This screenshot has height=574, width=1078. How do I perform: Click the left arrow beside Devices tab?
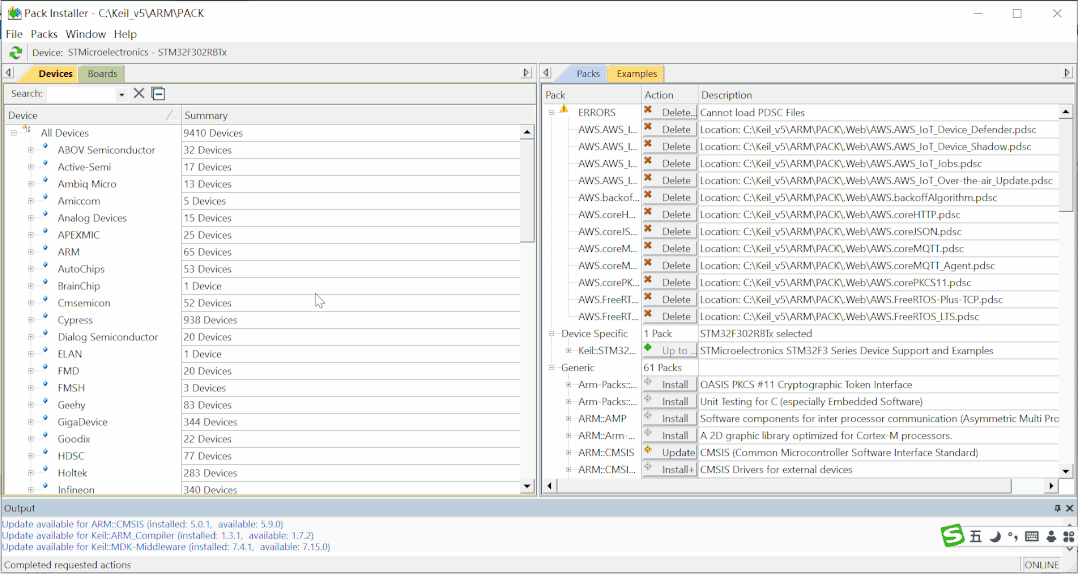click(9, 73)
